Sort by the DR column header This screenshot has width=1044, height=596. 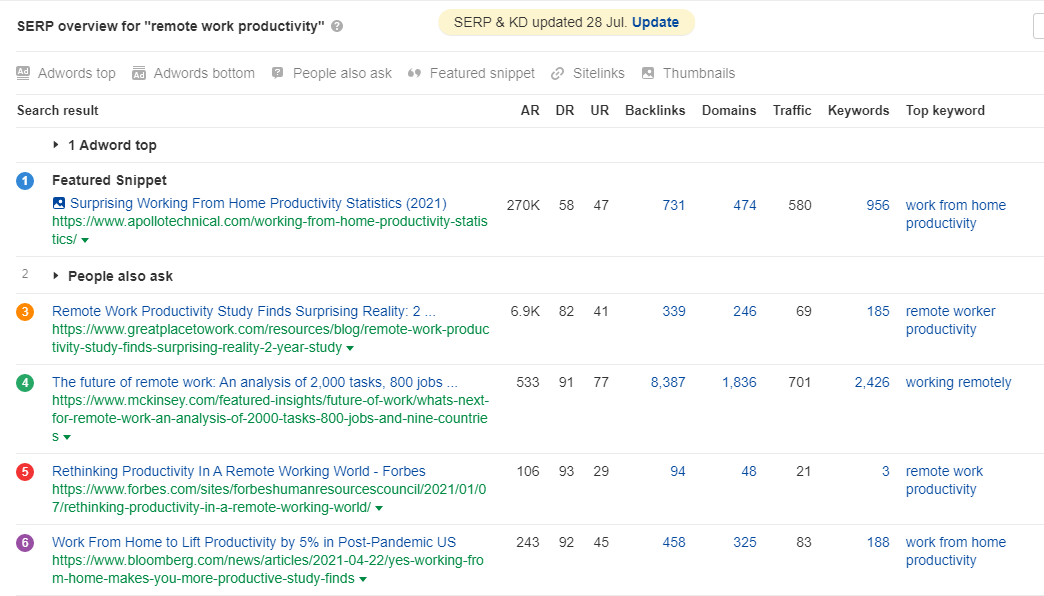tap(564, 111)
